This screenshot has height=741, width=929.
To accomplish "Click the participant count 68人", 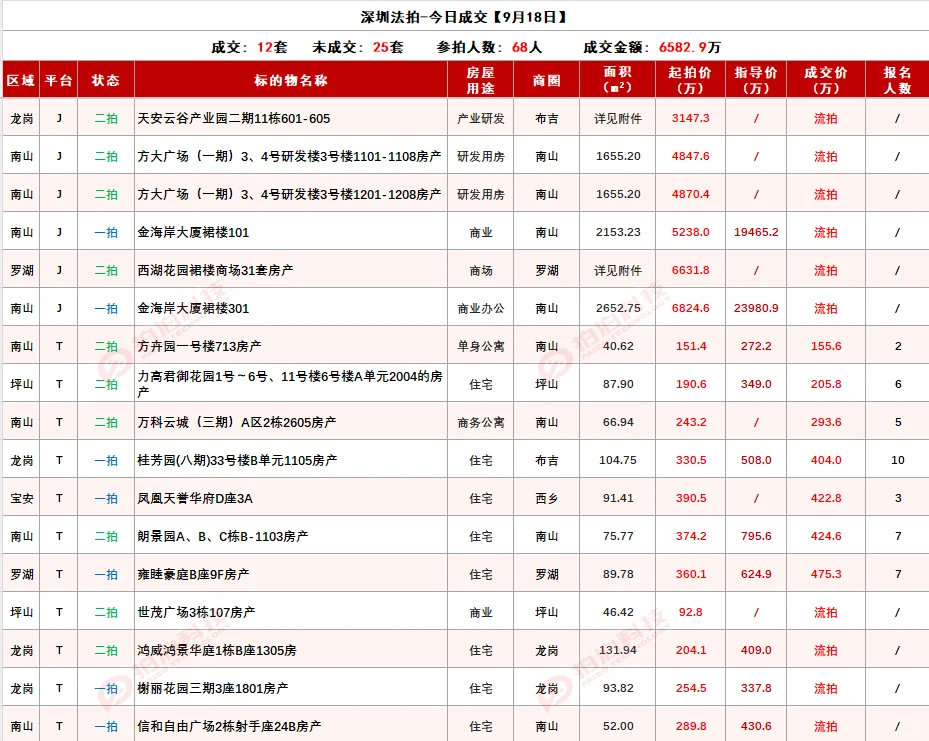I will (527, 47).
